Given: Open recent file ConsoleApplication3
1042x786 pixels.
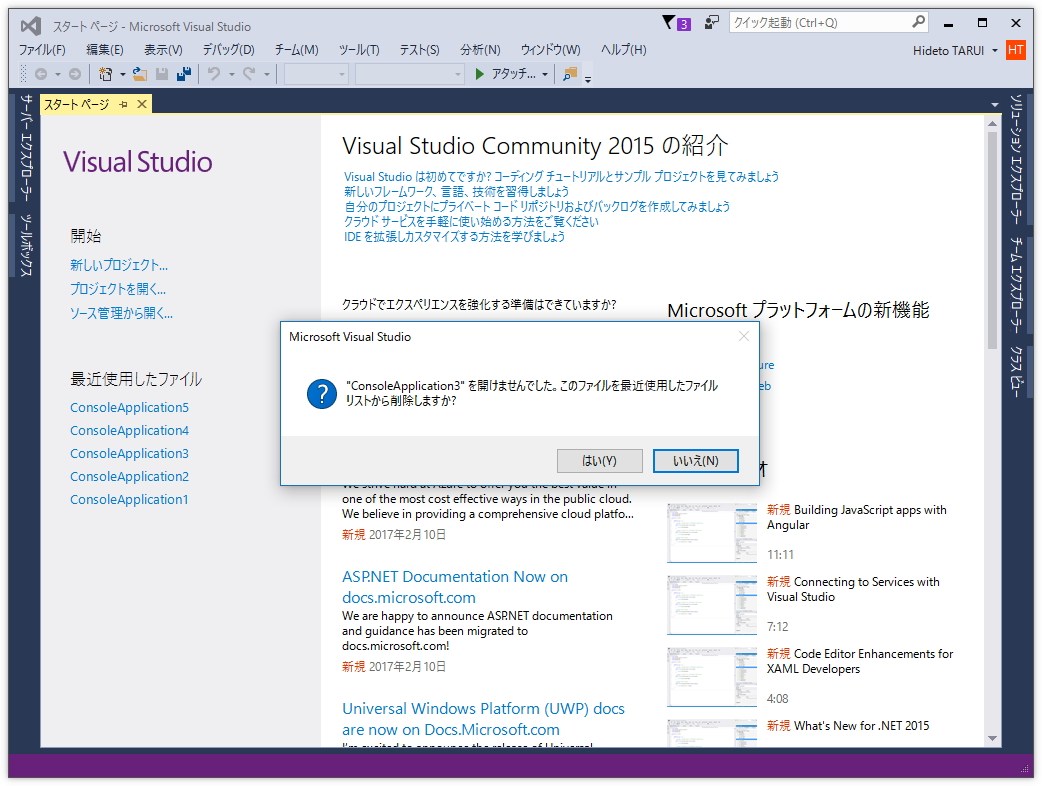Looking at the screenshot, I should pyautogui.click(x=130, y=453).
